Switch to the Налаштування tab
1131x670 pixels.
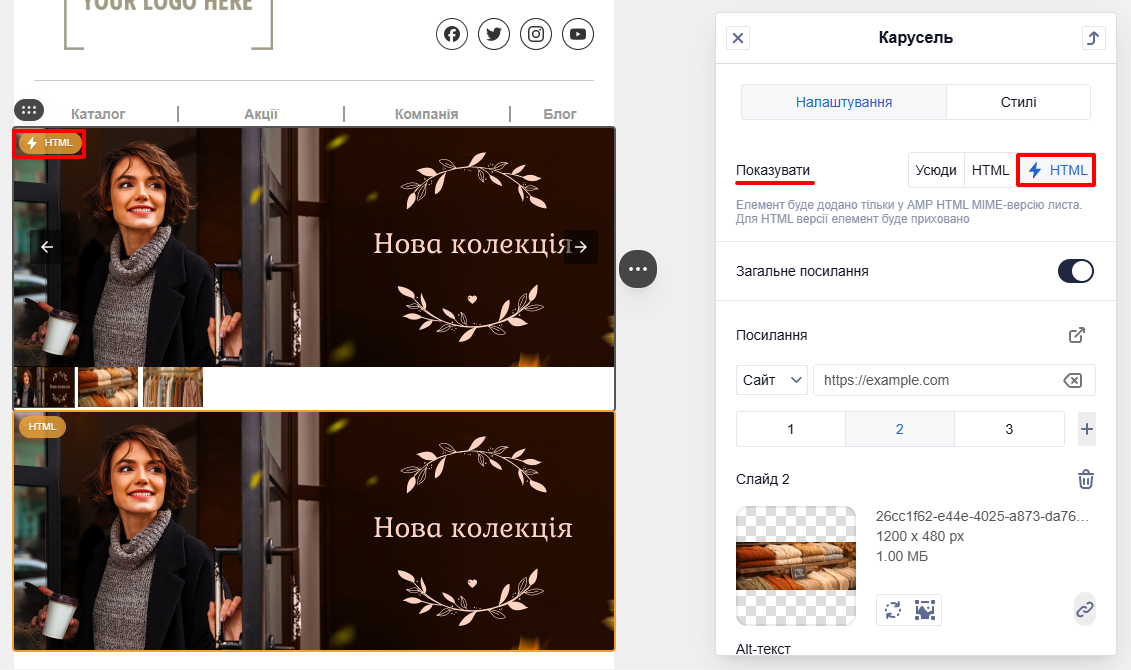coord(843,102)
